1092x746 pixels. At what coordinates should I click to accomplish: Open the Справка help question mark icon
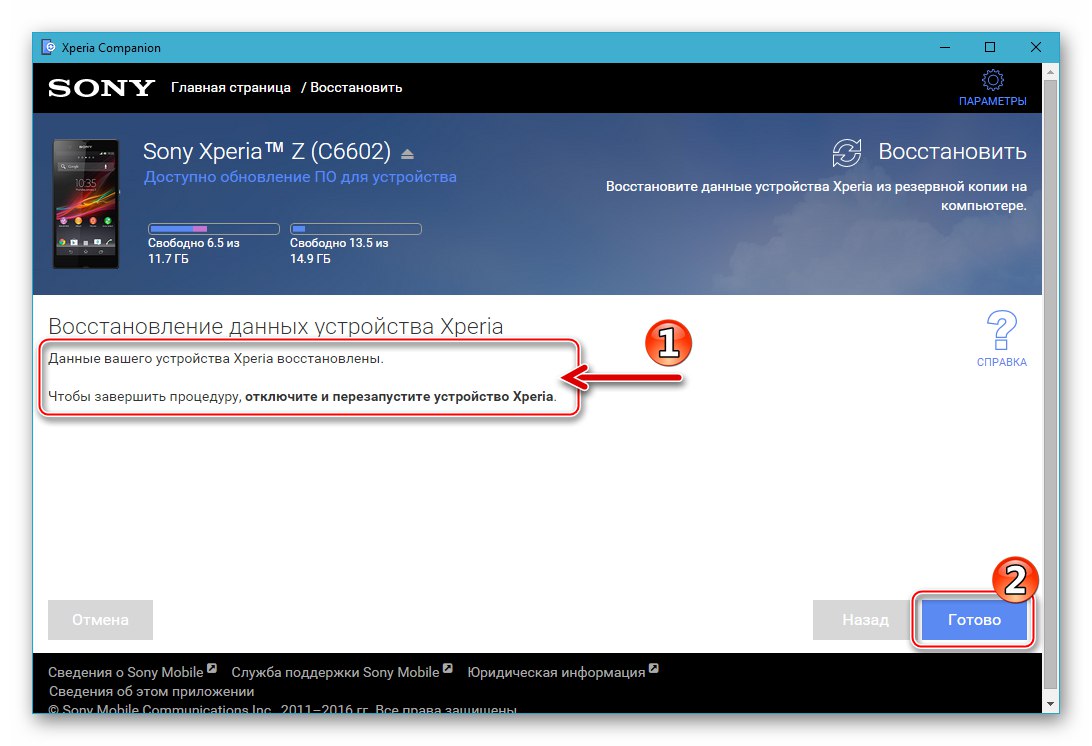pos(1001,330)
